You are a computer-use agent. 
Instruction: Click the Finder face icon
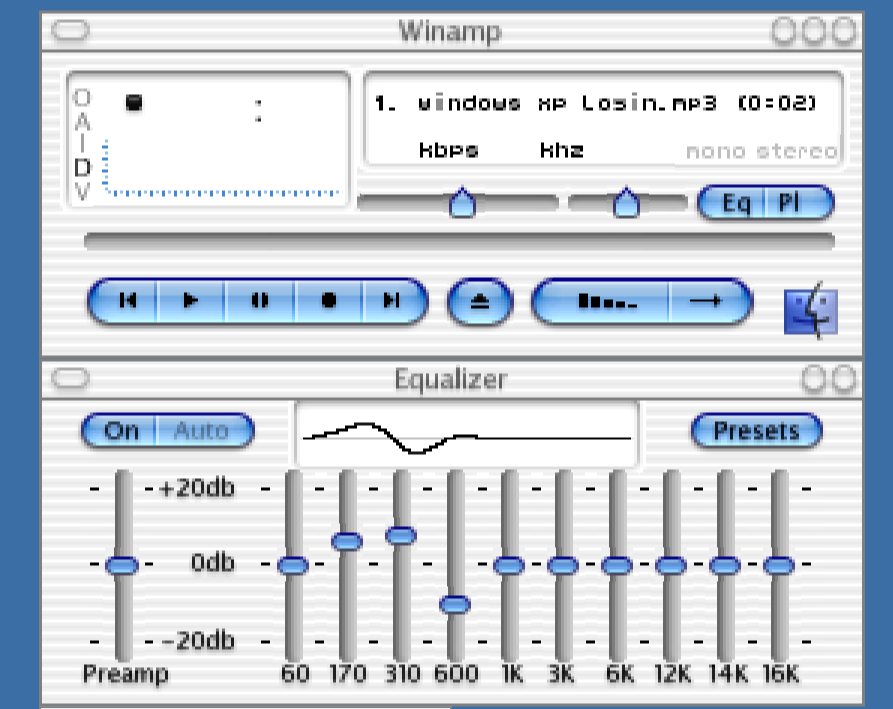pyautogui.click(x=810, y=311)
